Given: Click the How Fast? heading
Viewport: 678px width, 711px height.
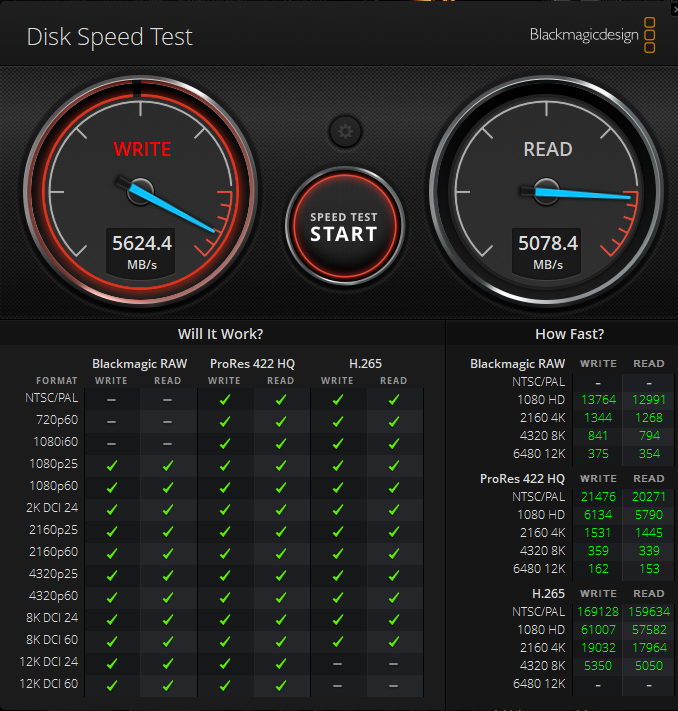Looking at the screenshot, I should pos(570,334).
